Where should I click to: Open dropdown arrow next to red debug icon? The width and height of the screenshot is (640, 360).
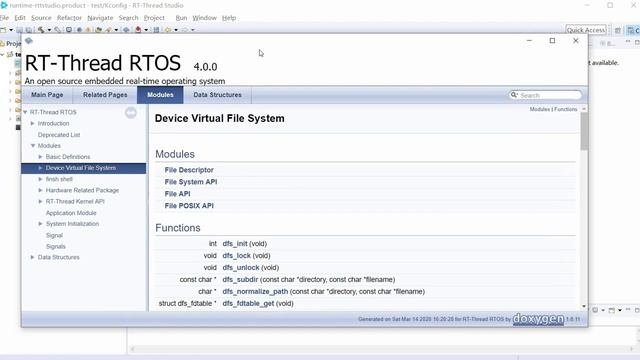coord(146,30)
